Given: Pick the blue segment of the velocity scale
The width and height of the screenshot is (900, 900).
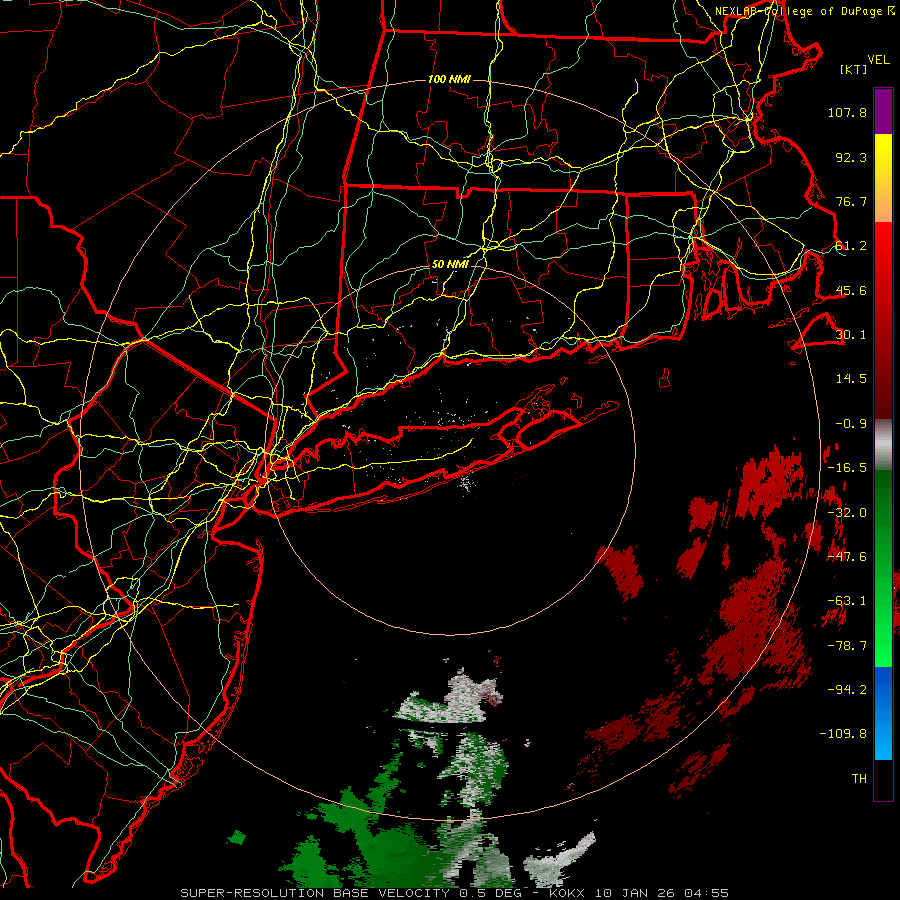Looking at the screenshot, I should (883, 713).
